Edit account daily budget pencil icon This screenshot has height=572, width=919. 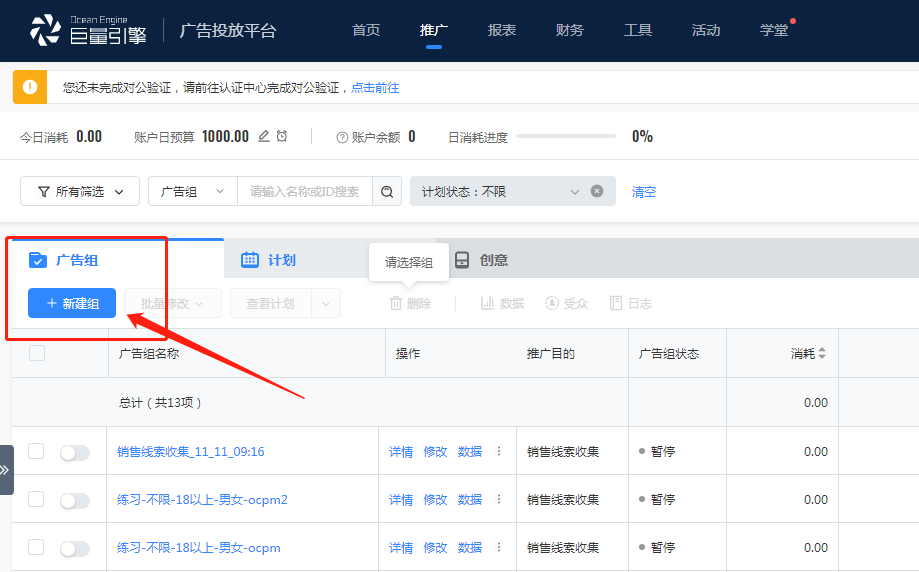[264, 137]
